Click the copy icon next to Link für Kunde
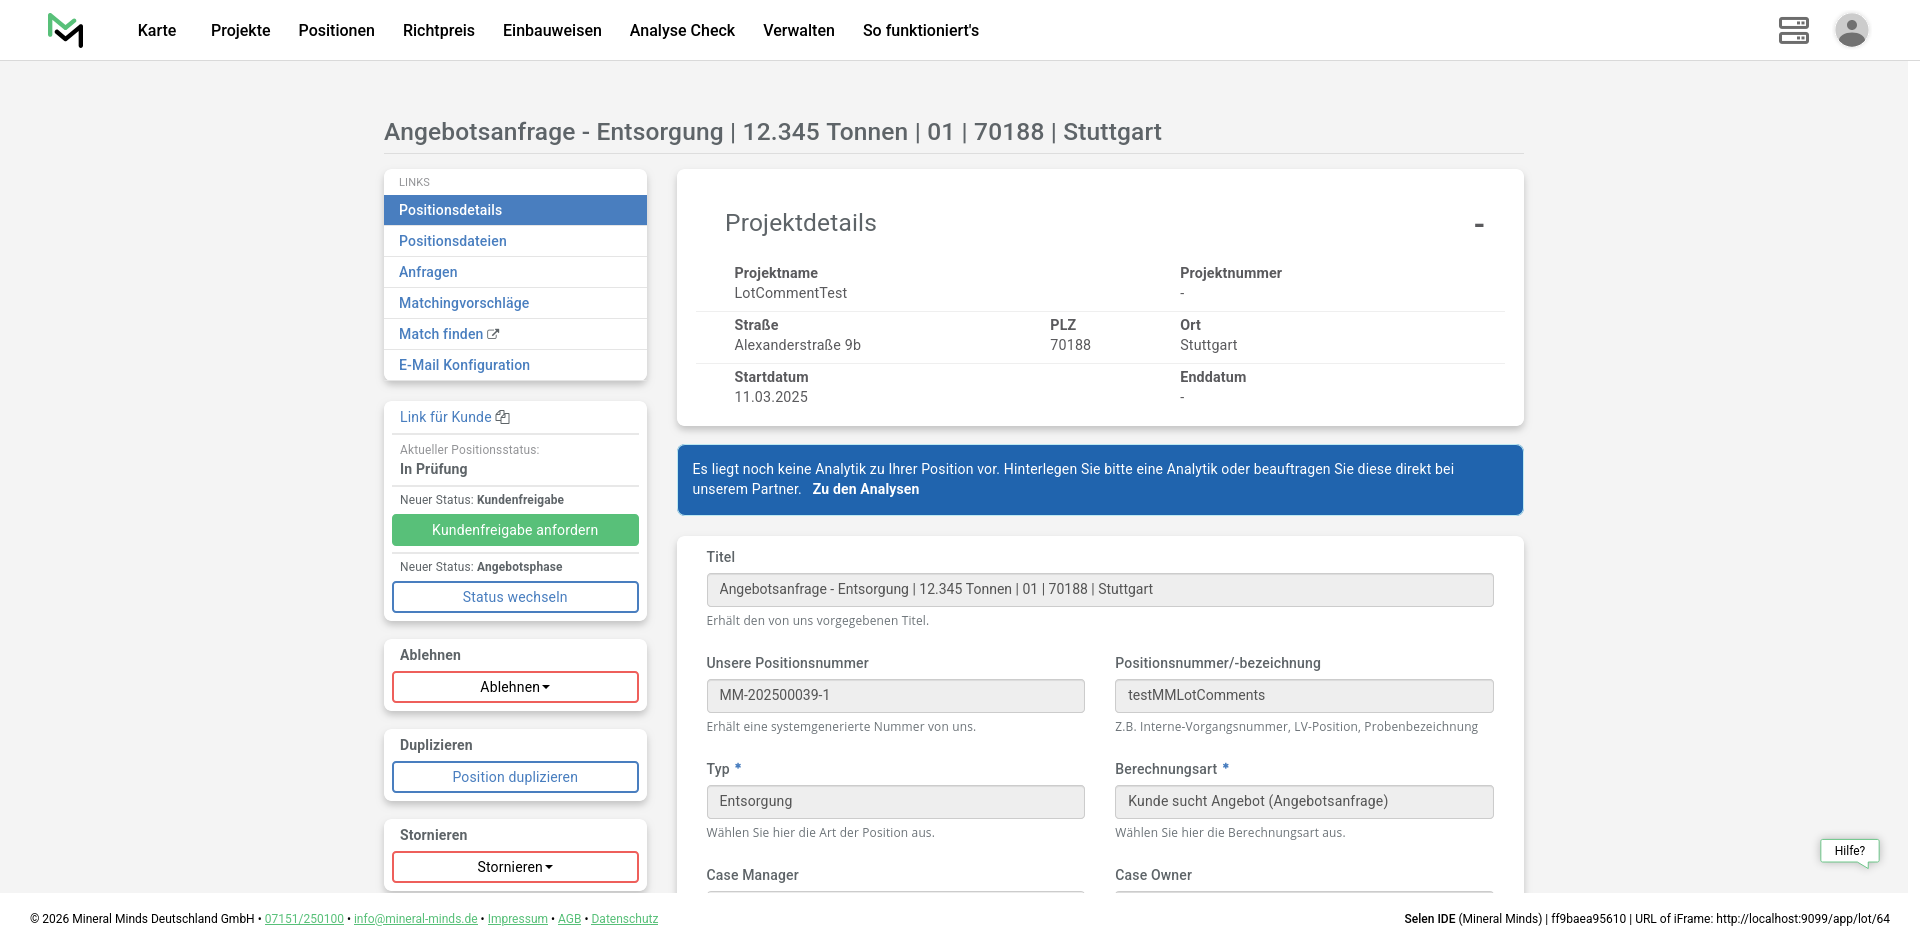Image resolution: width=1920 pixels, height=943 pixels. coord(503,417)
